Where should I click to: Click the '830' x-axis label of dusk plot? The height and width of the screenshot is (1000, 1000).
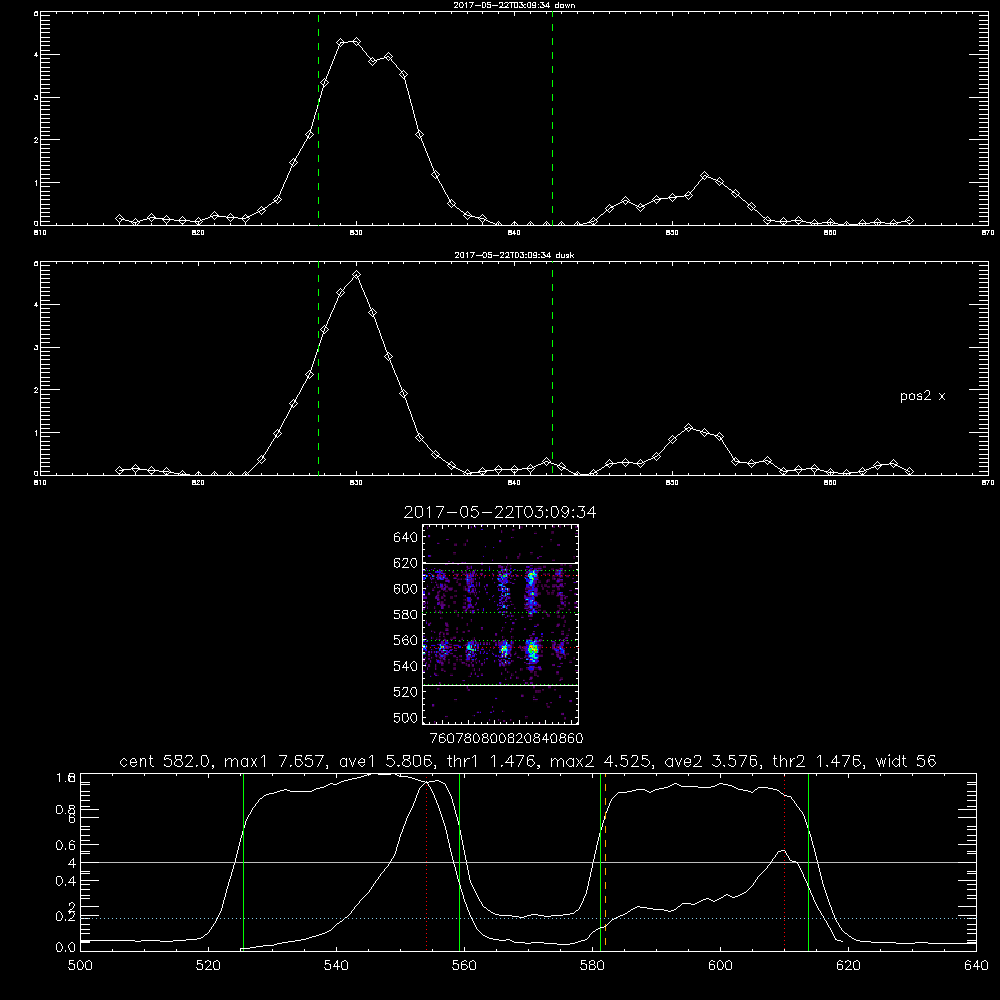pyautogui.click(x=356, y=483)
